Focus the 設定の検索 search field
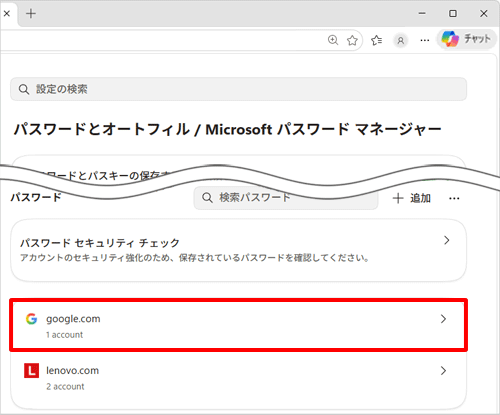Screen dimensions: 500x415 click(238, 89)
